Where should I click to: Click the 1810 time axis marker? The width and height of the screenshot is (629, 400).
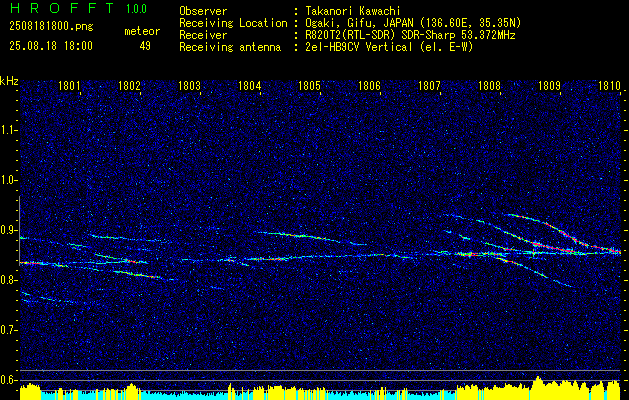[x=609, y=85]
